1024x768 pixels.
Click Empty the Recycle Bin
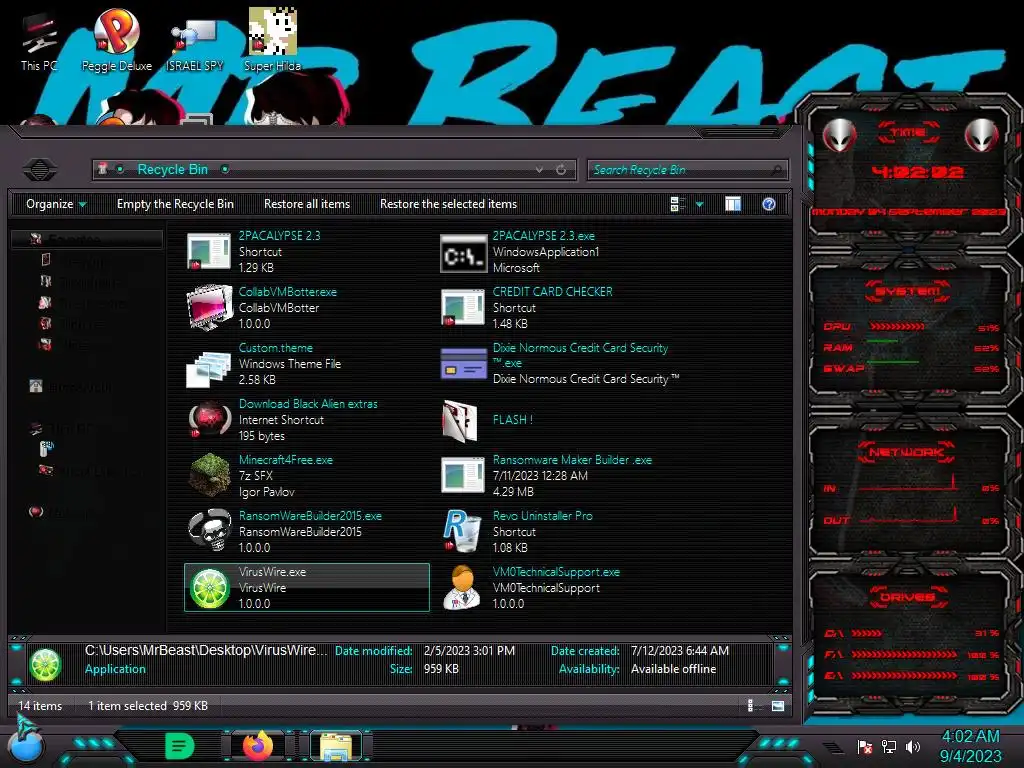click(x=175, y=204)
